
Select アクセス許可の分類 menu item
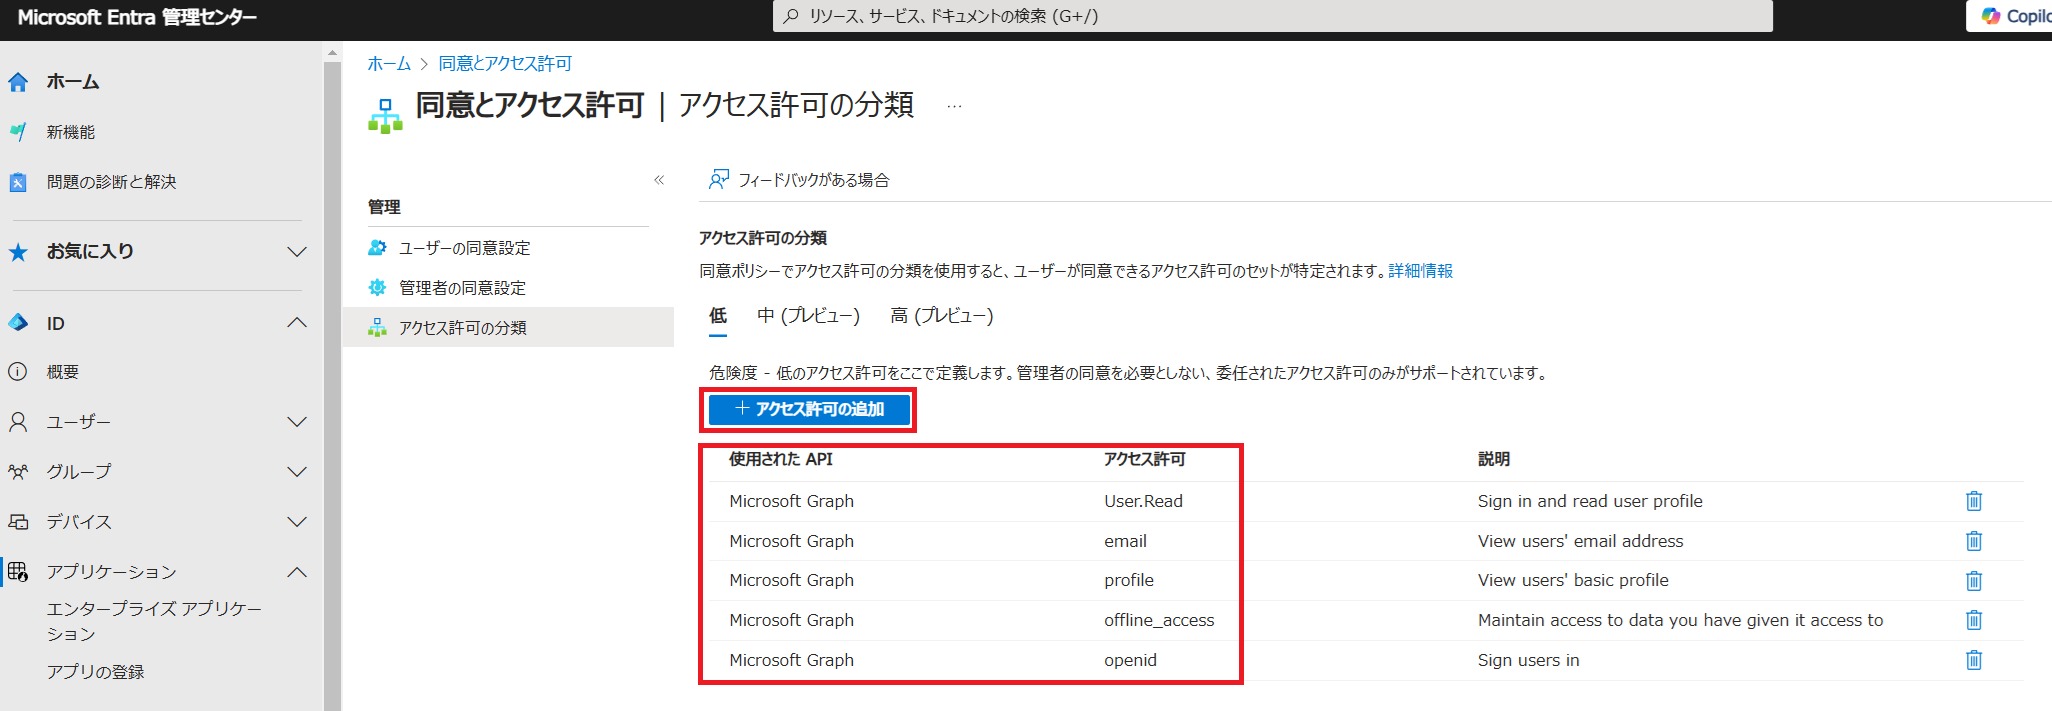point(508,327)
